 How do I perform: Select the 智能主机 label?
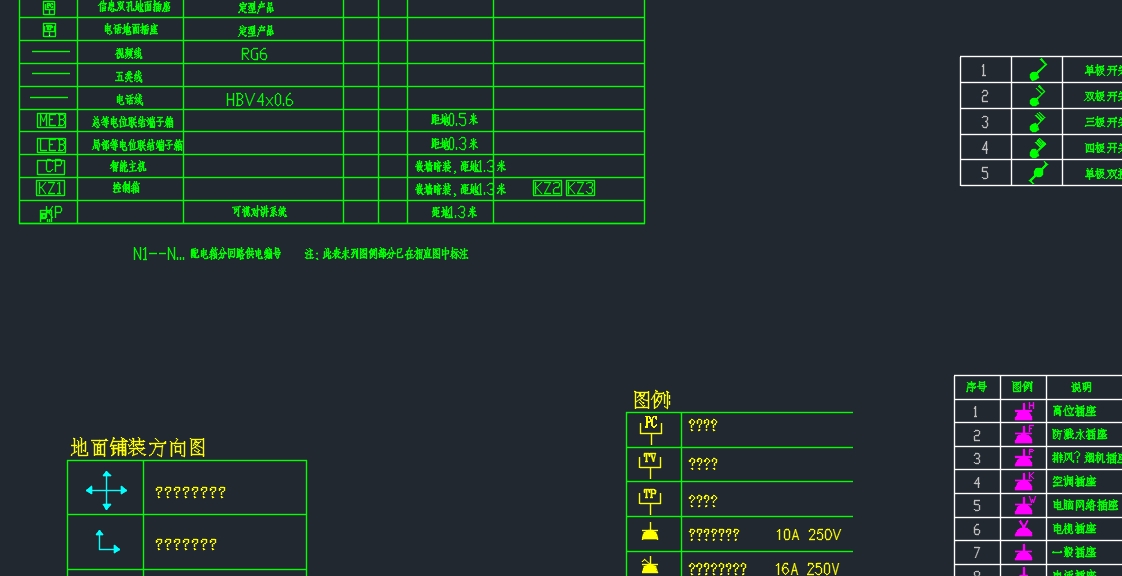point(128,166)
